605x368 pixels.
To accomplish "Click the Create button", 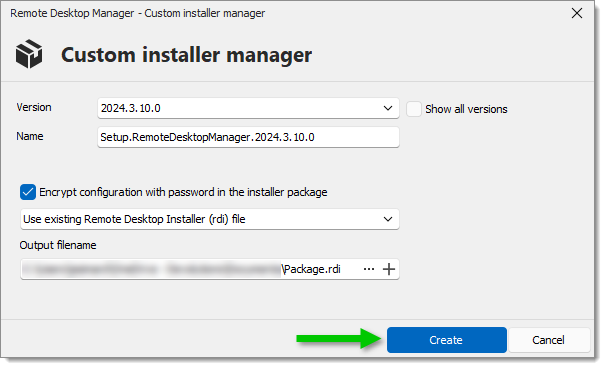I will [446, 340].
